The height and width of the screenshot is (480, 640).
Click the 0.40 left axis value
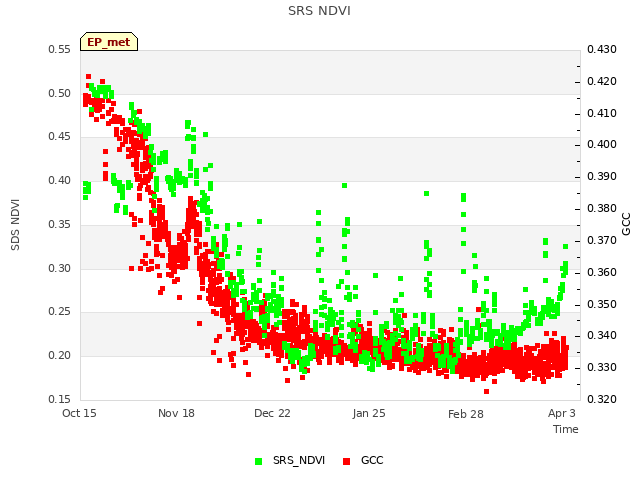coord(60,180)
